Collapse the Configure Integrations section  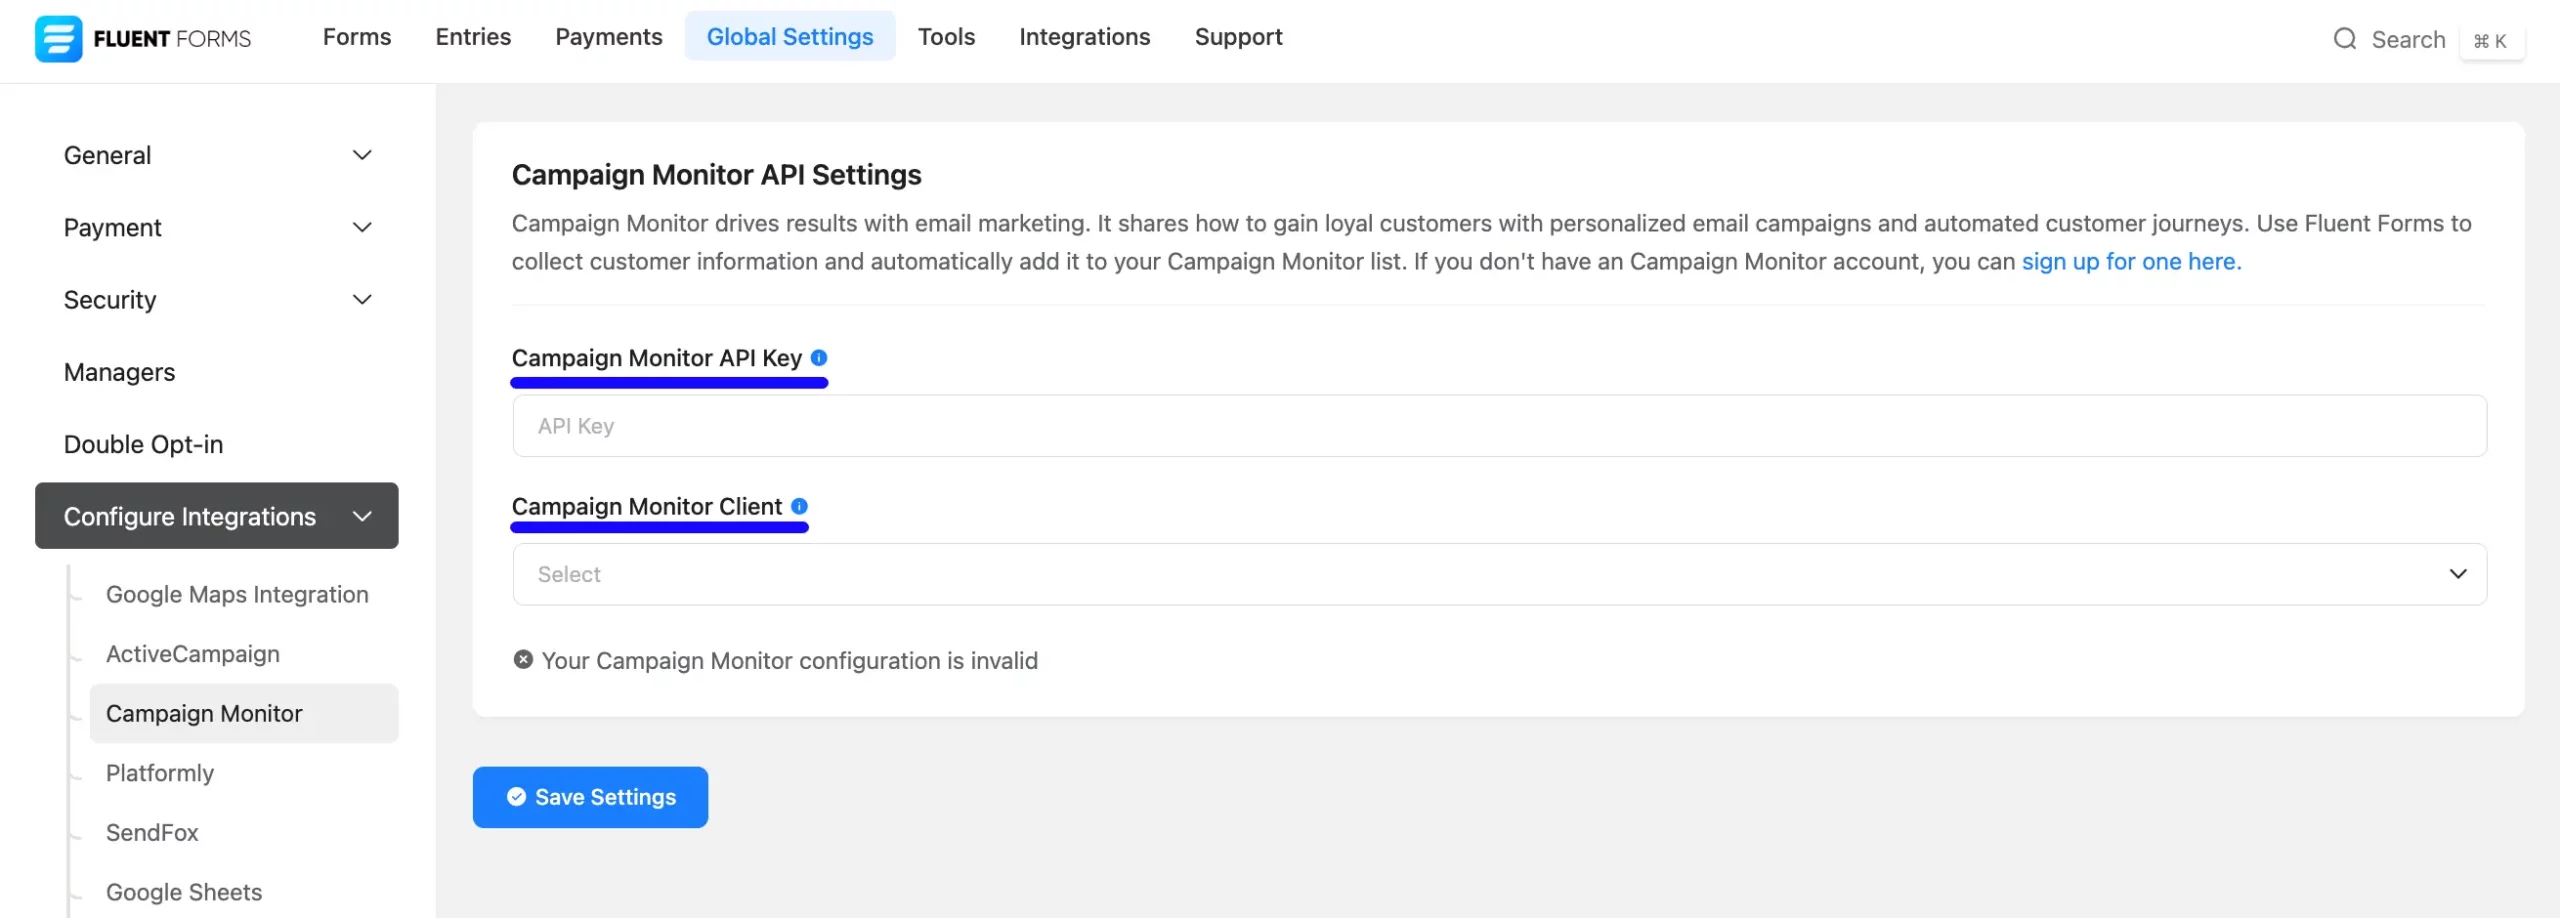point(362,516)
